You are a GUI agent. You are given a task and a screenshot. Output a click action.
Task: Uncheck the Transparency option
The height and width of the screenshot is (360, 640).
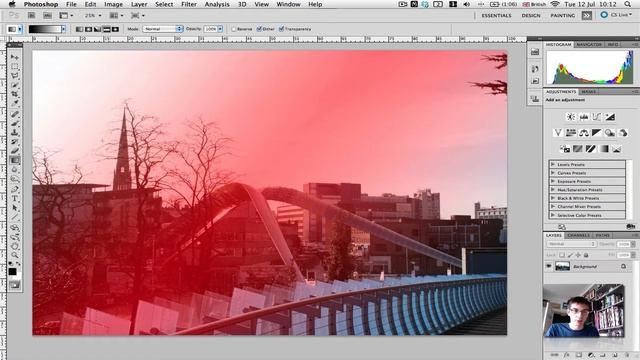281,29
